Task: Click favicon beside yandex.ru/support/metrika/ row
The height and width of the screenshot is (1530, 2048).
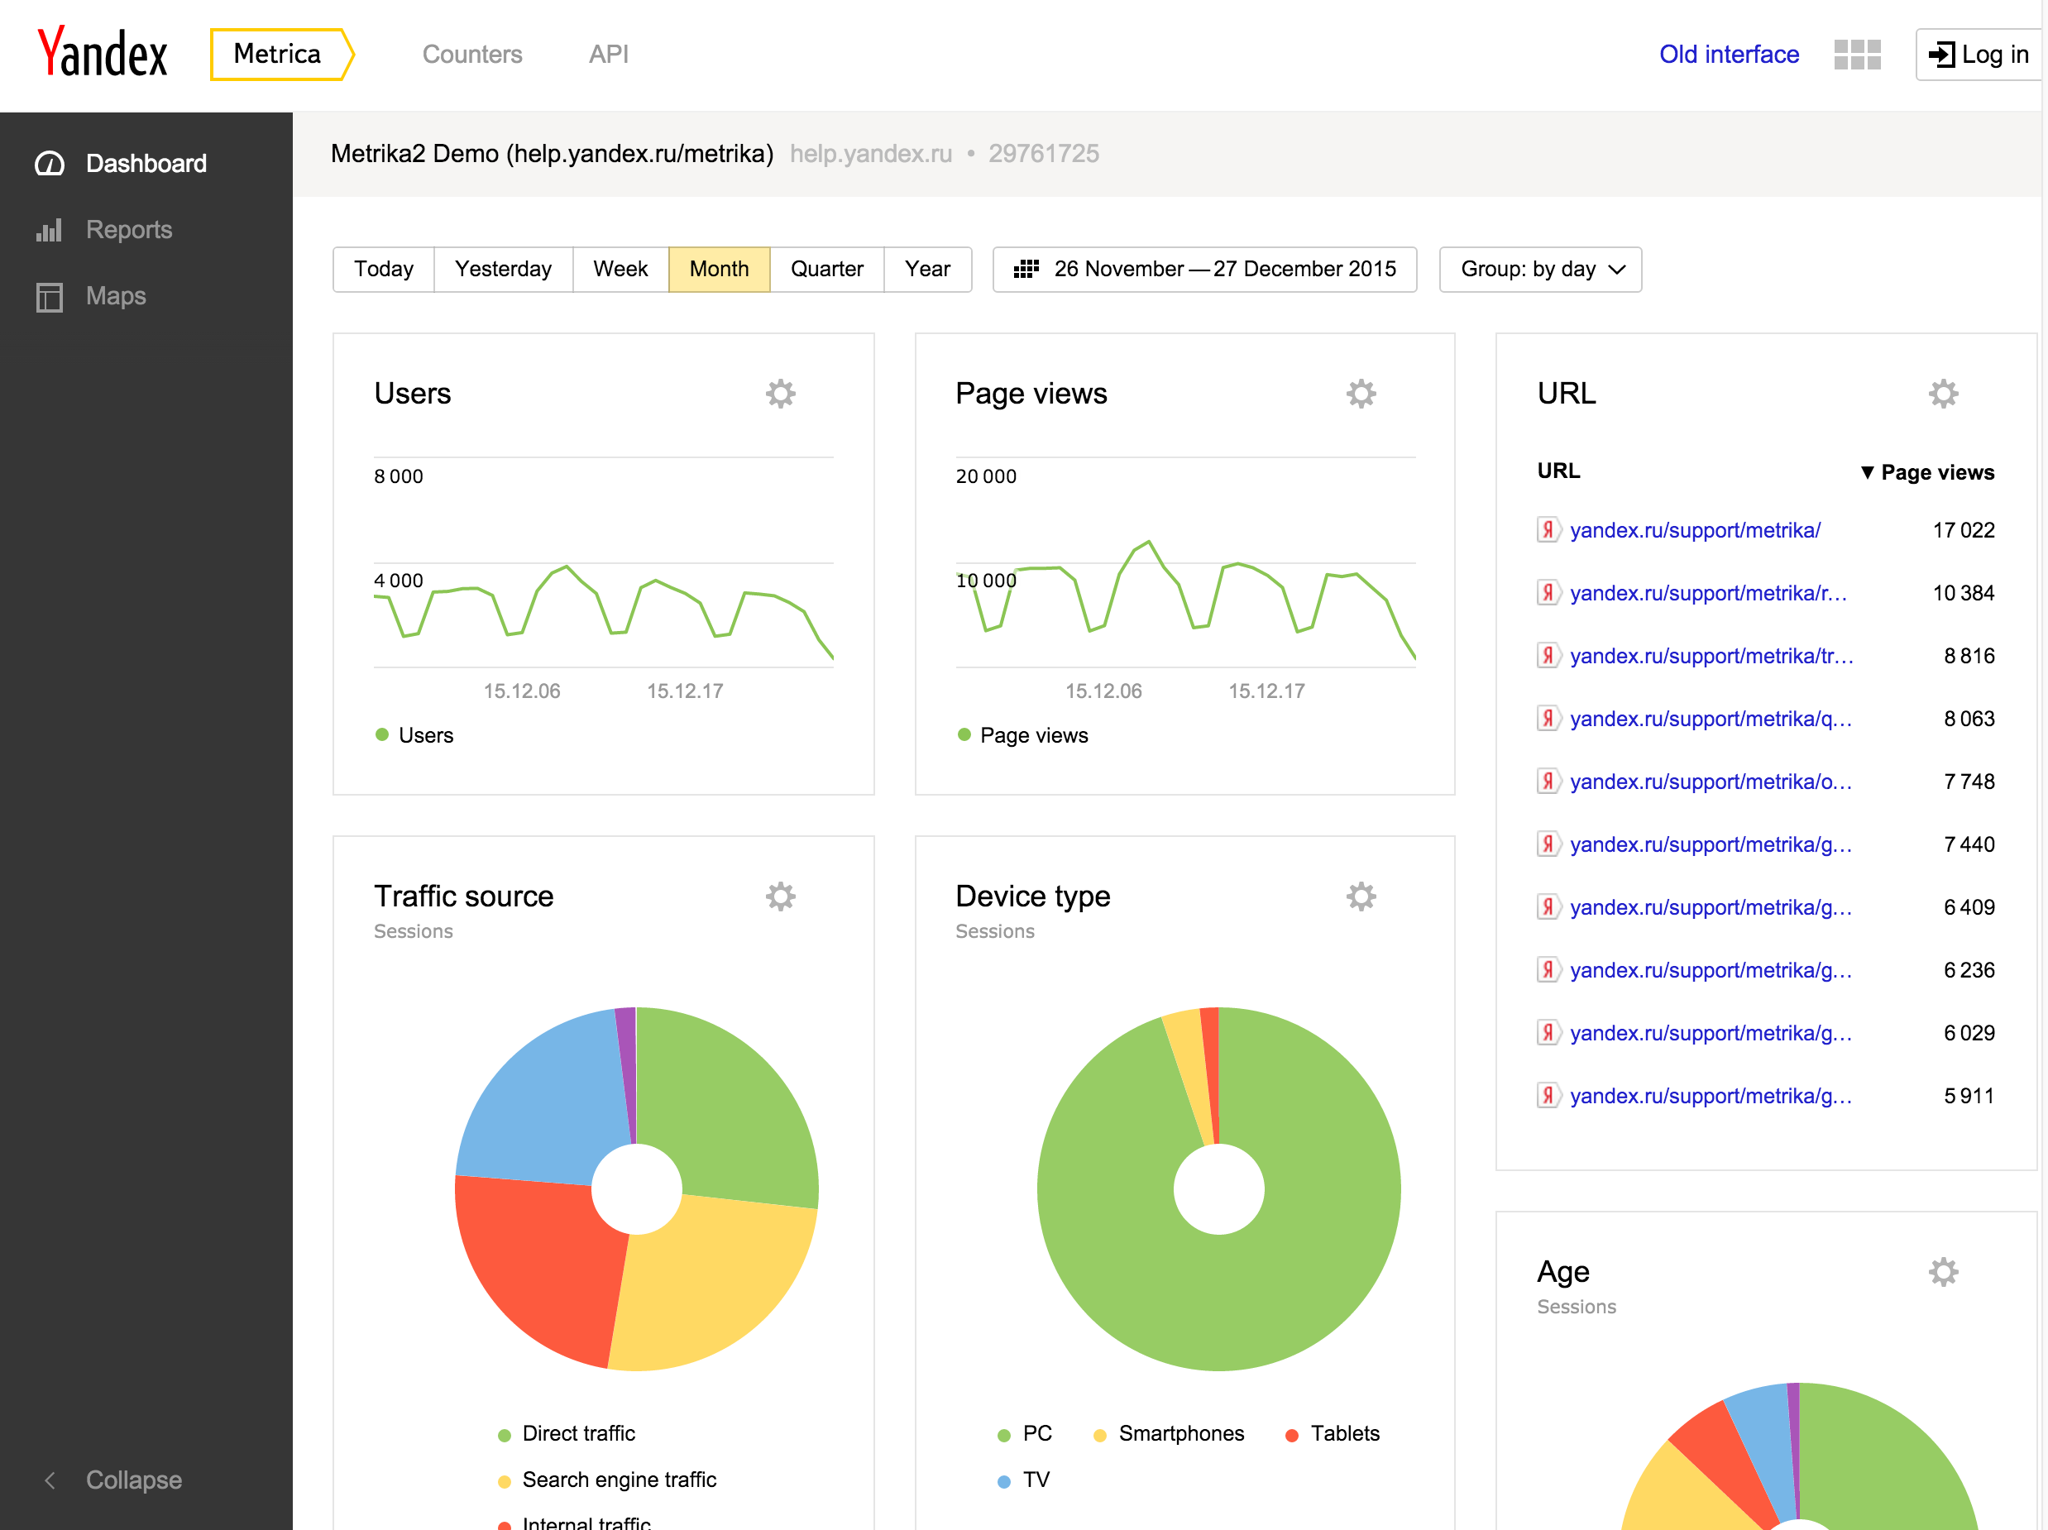Action: pyautogui.click(x=1548, y=530)
